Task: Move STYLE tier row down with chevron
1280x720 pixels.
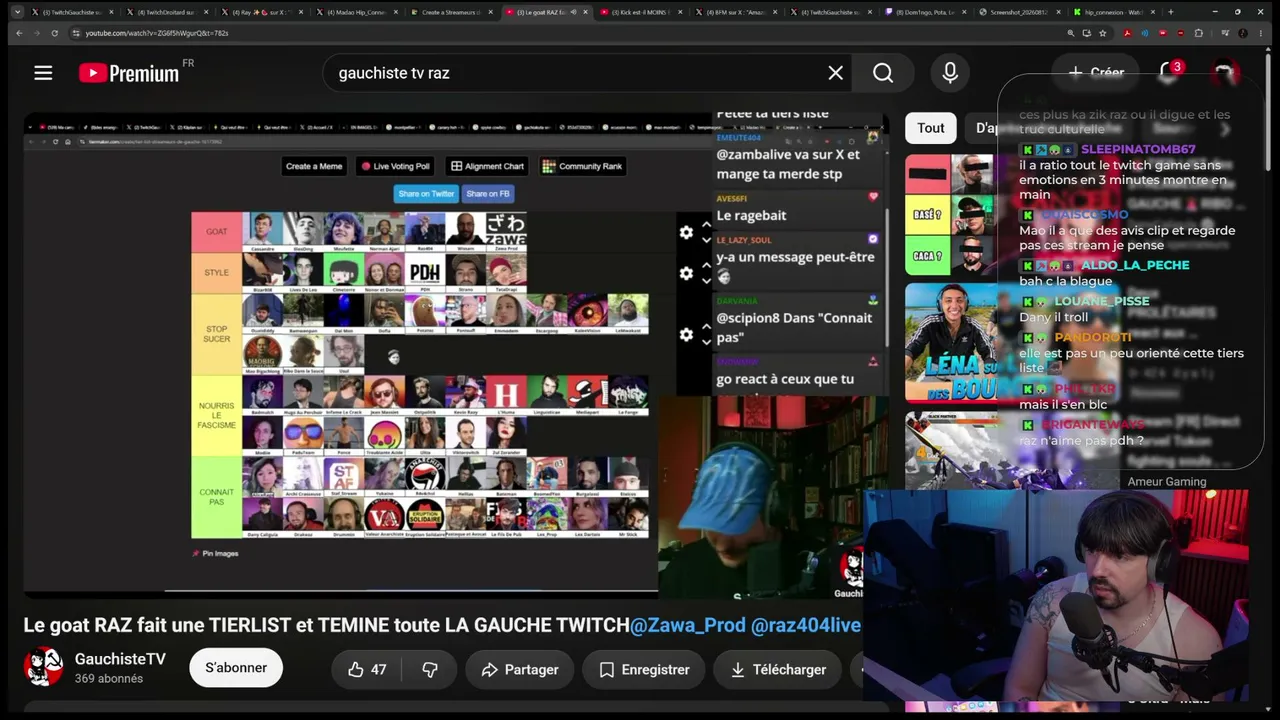Action: point(706,281)
